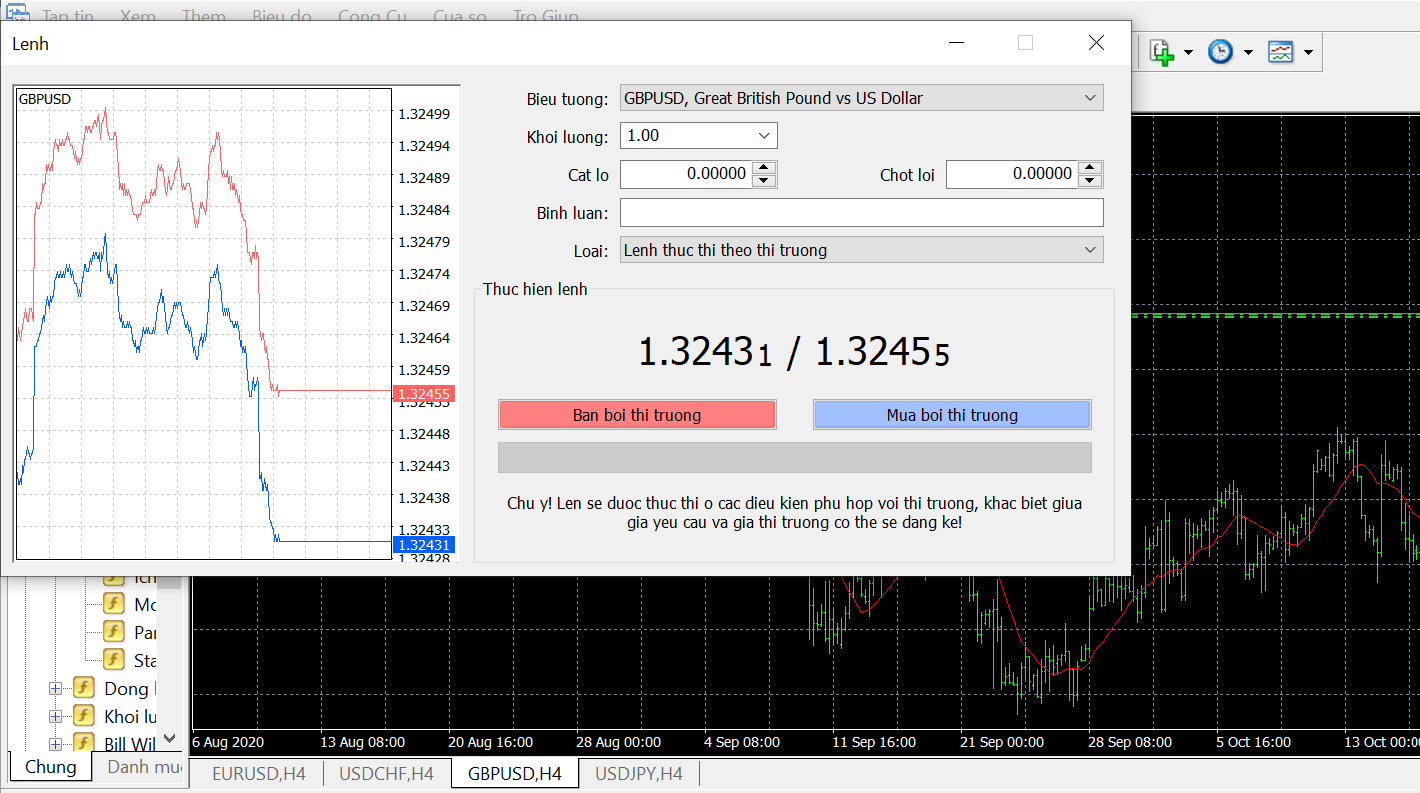Increase the Cat lo value with up arrow
Image resolution: width=1420 pixels, height=793 pixels.
764,168
